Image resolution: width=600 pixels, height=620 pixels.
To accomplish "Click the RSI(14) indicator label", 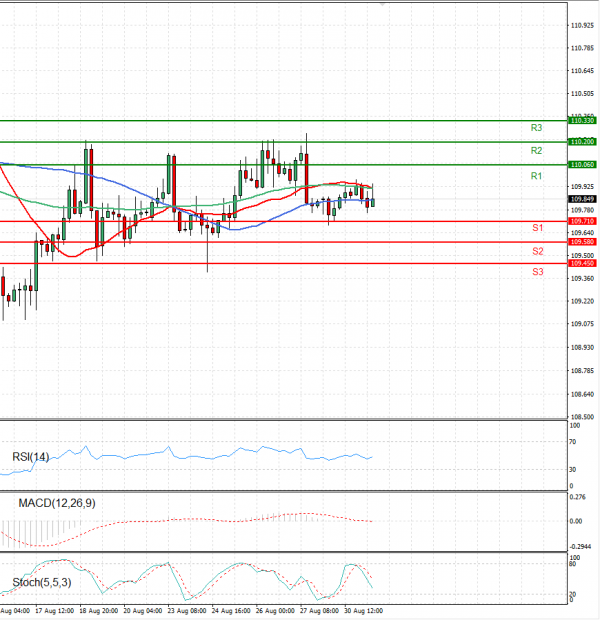I will [31, 457].
